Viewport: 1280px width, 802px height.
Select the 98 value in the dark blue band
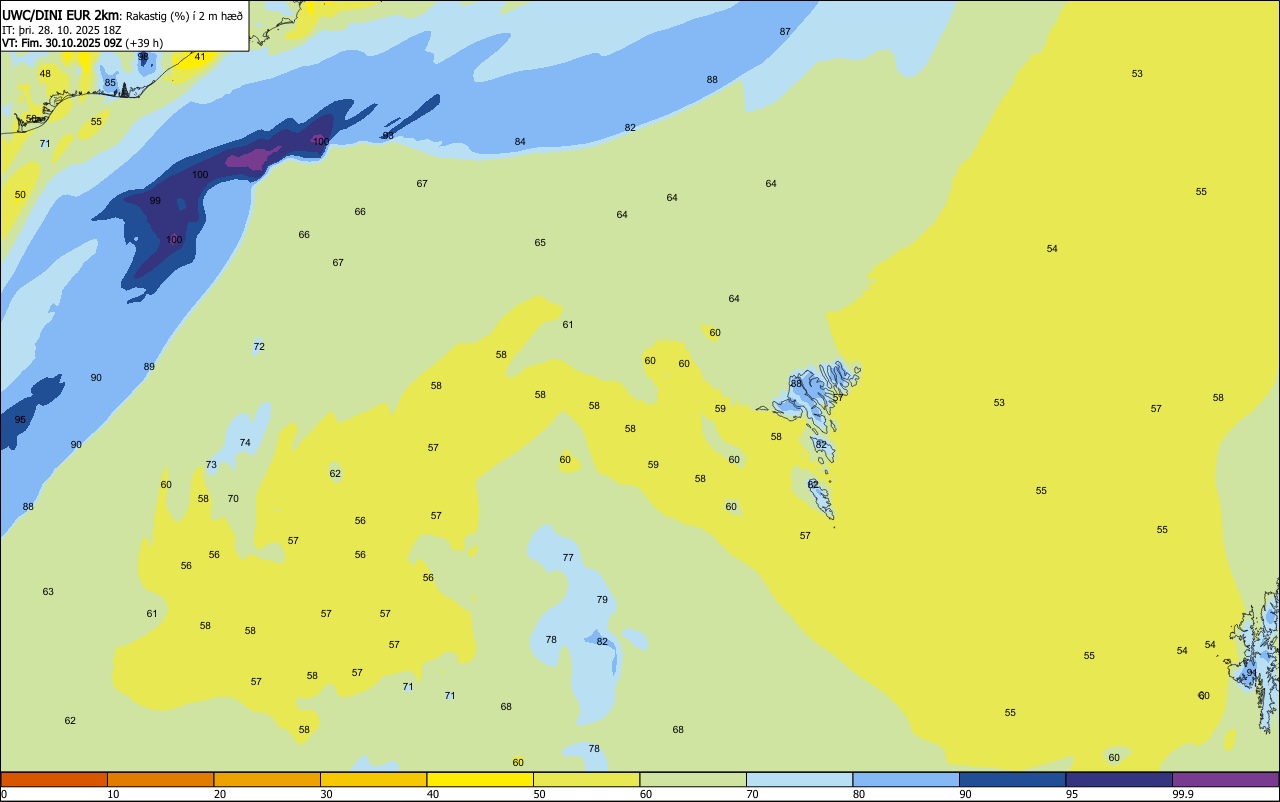388,136
